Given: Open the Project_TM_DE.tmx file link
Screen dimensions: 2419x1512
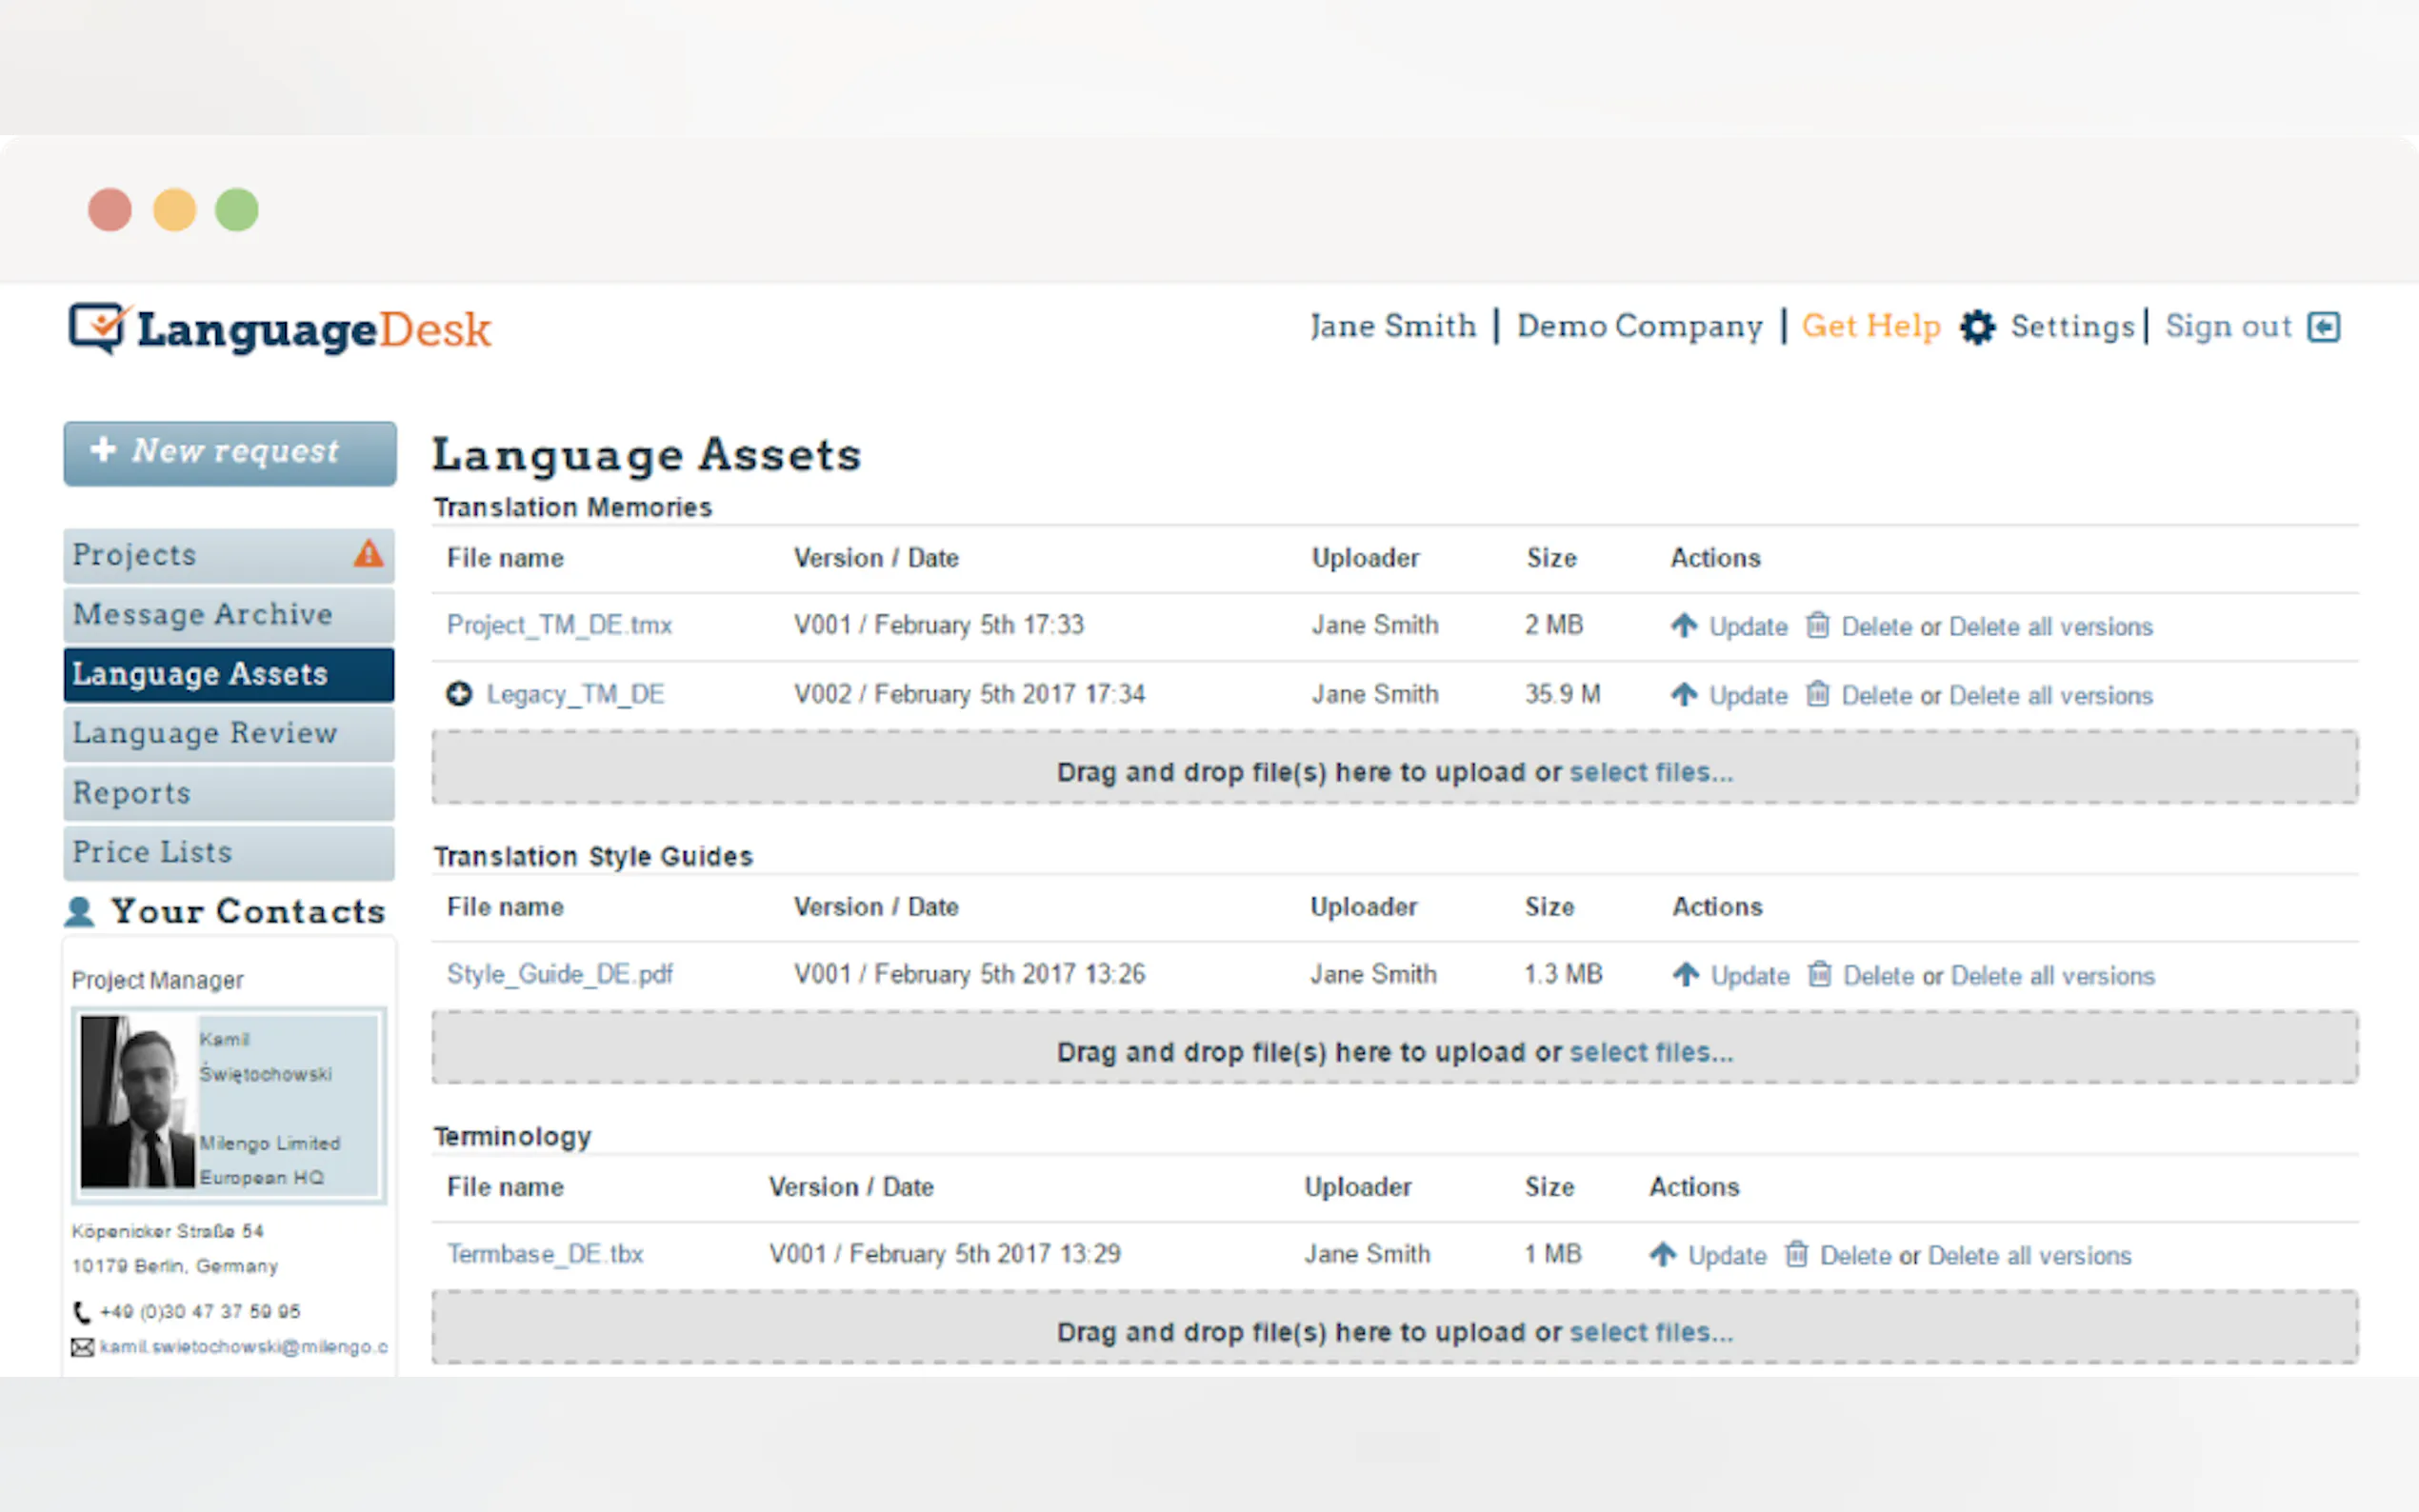Looking at the screenshot, I should (x=559, y=625).
